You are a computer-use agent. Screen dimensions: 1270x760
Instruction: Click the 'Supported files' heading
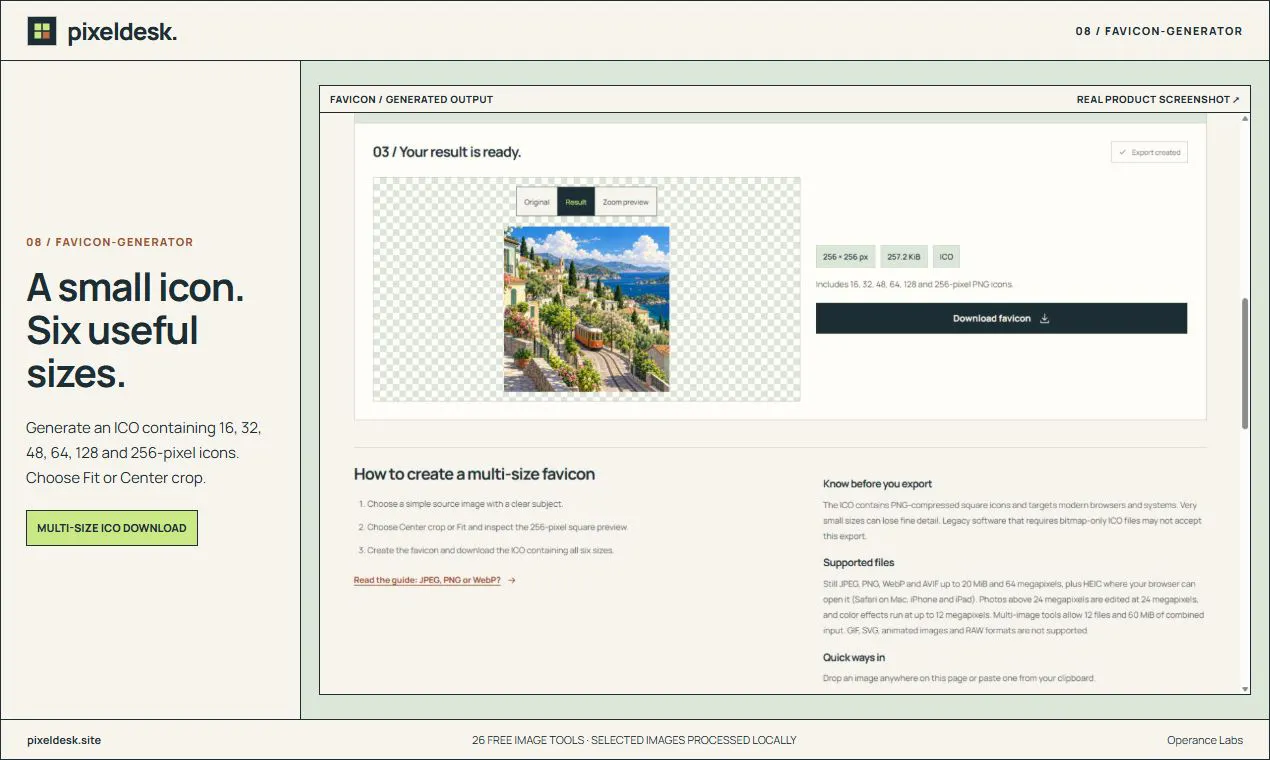tap(859, 563)
